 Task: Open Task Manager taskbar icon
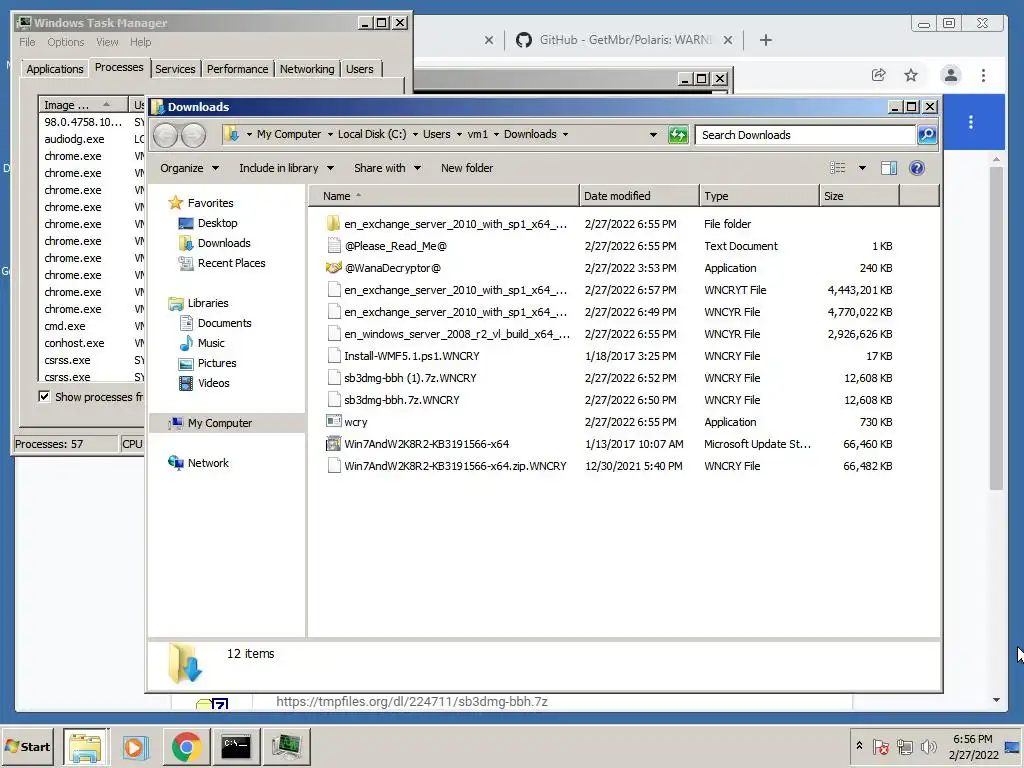pyautogui.click(x=287, y=746)
